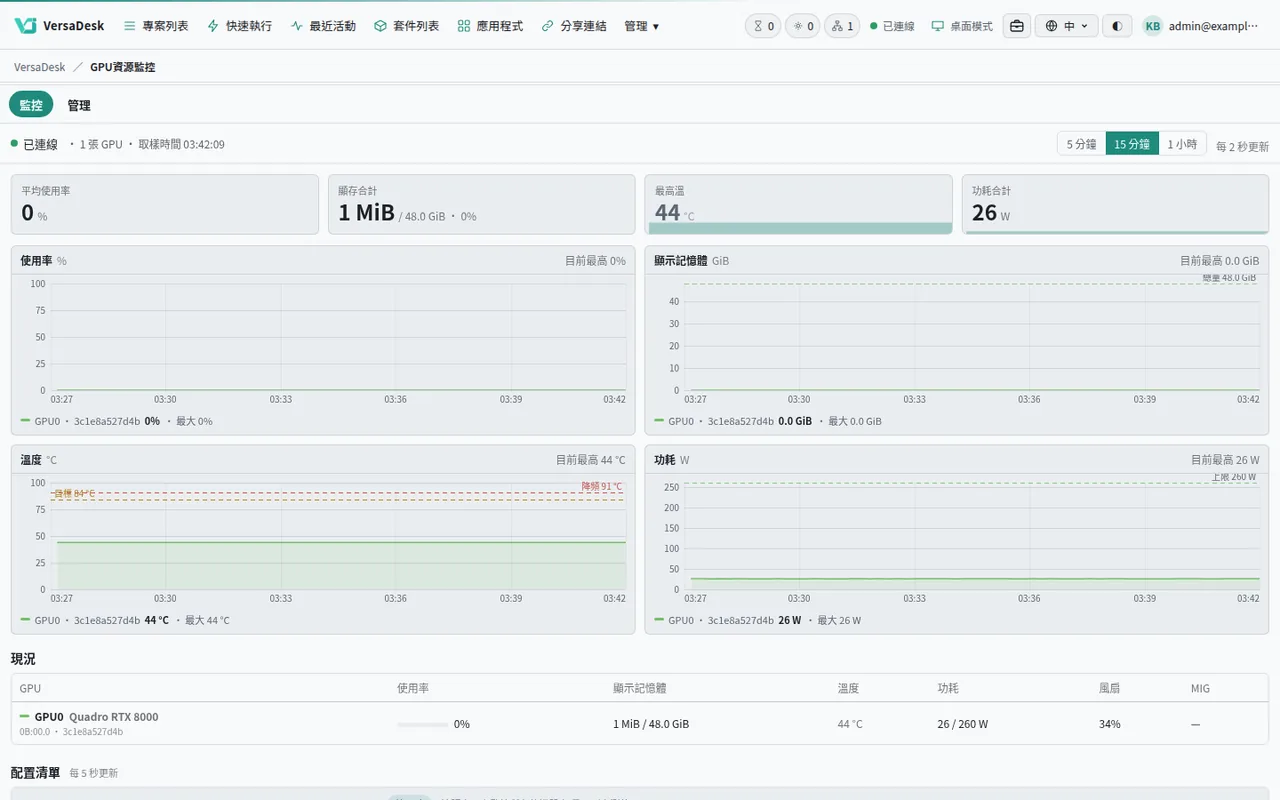
Task: Select the 5 分鐘 time range
Action: (x=1082, y=144)
